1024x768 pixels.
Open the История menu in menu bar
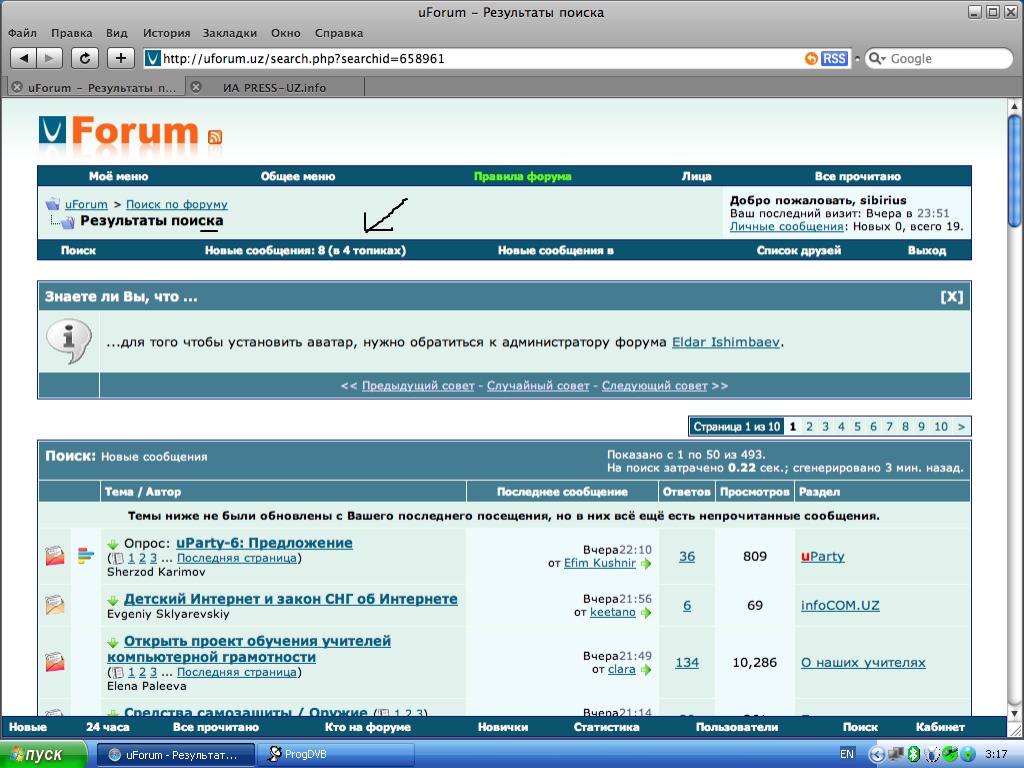[x=166, y=33]
